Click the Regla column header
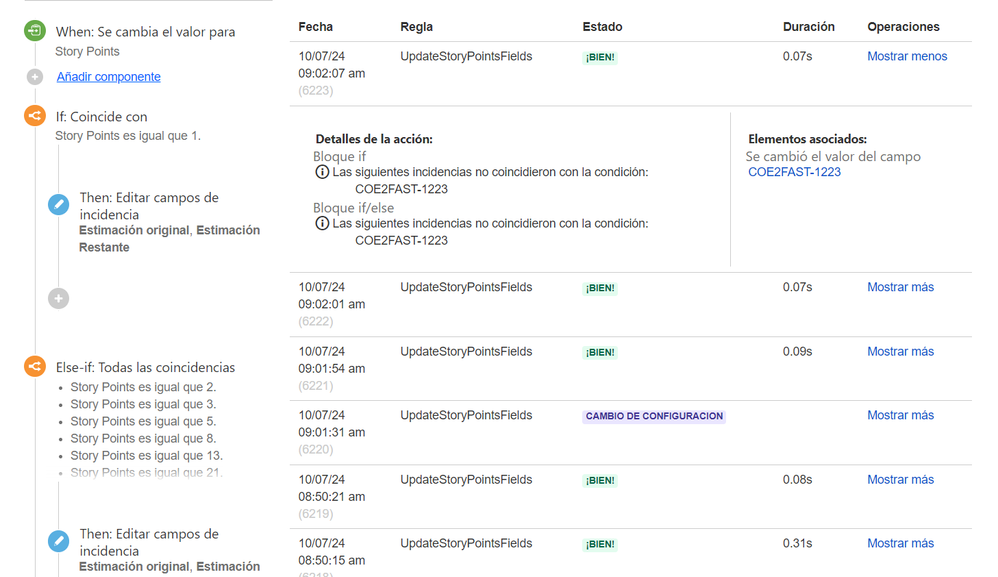This screenshot has height=577, width=998. point(416,27)
